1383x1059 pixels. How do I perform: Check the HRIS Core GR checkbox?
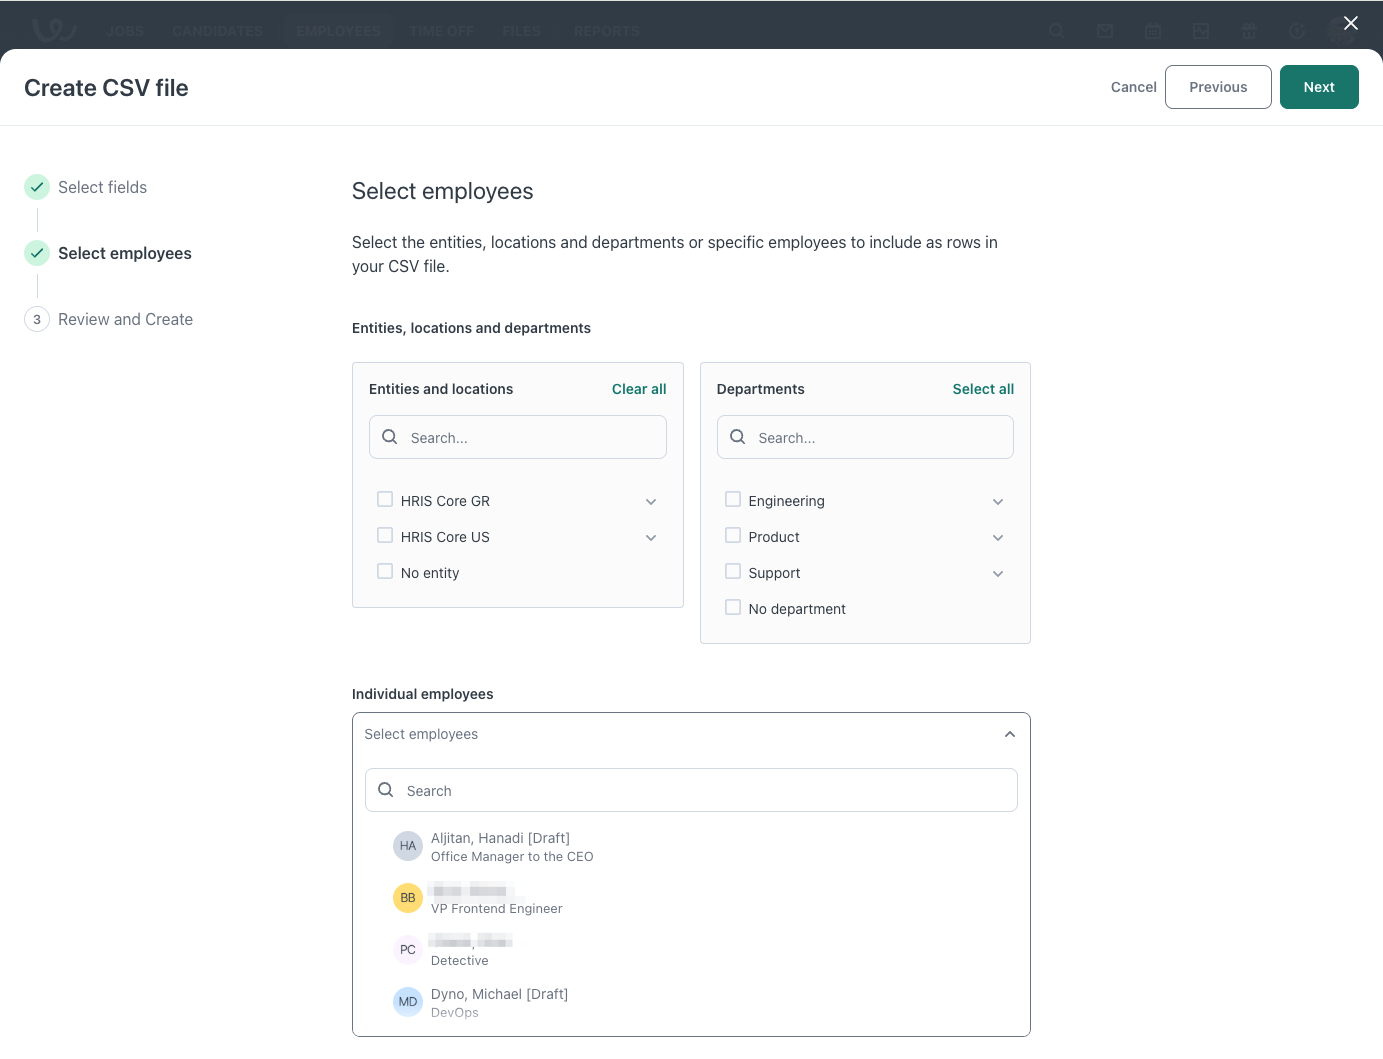pos(385,500)
